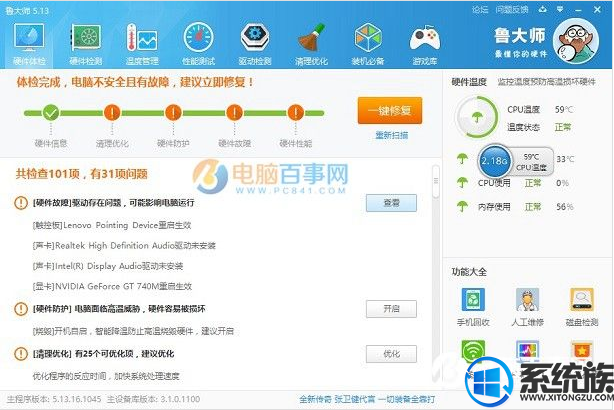
Task: Open the 装机必备 essential software cube icon
Action: point(368,44)
